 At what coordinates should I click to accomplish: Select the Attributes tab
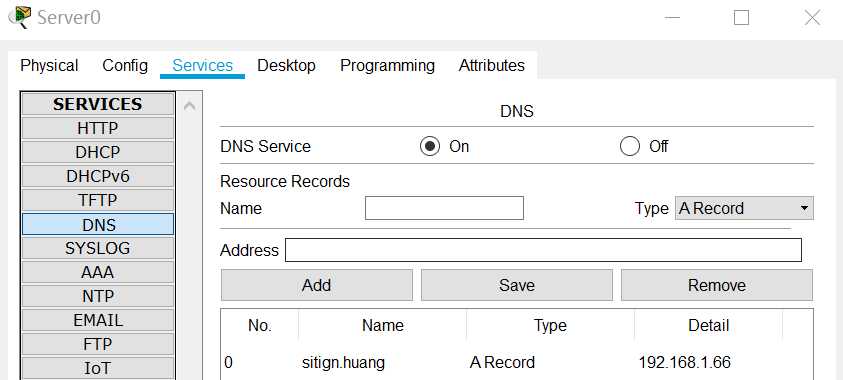click(491, 66)
